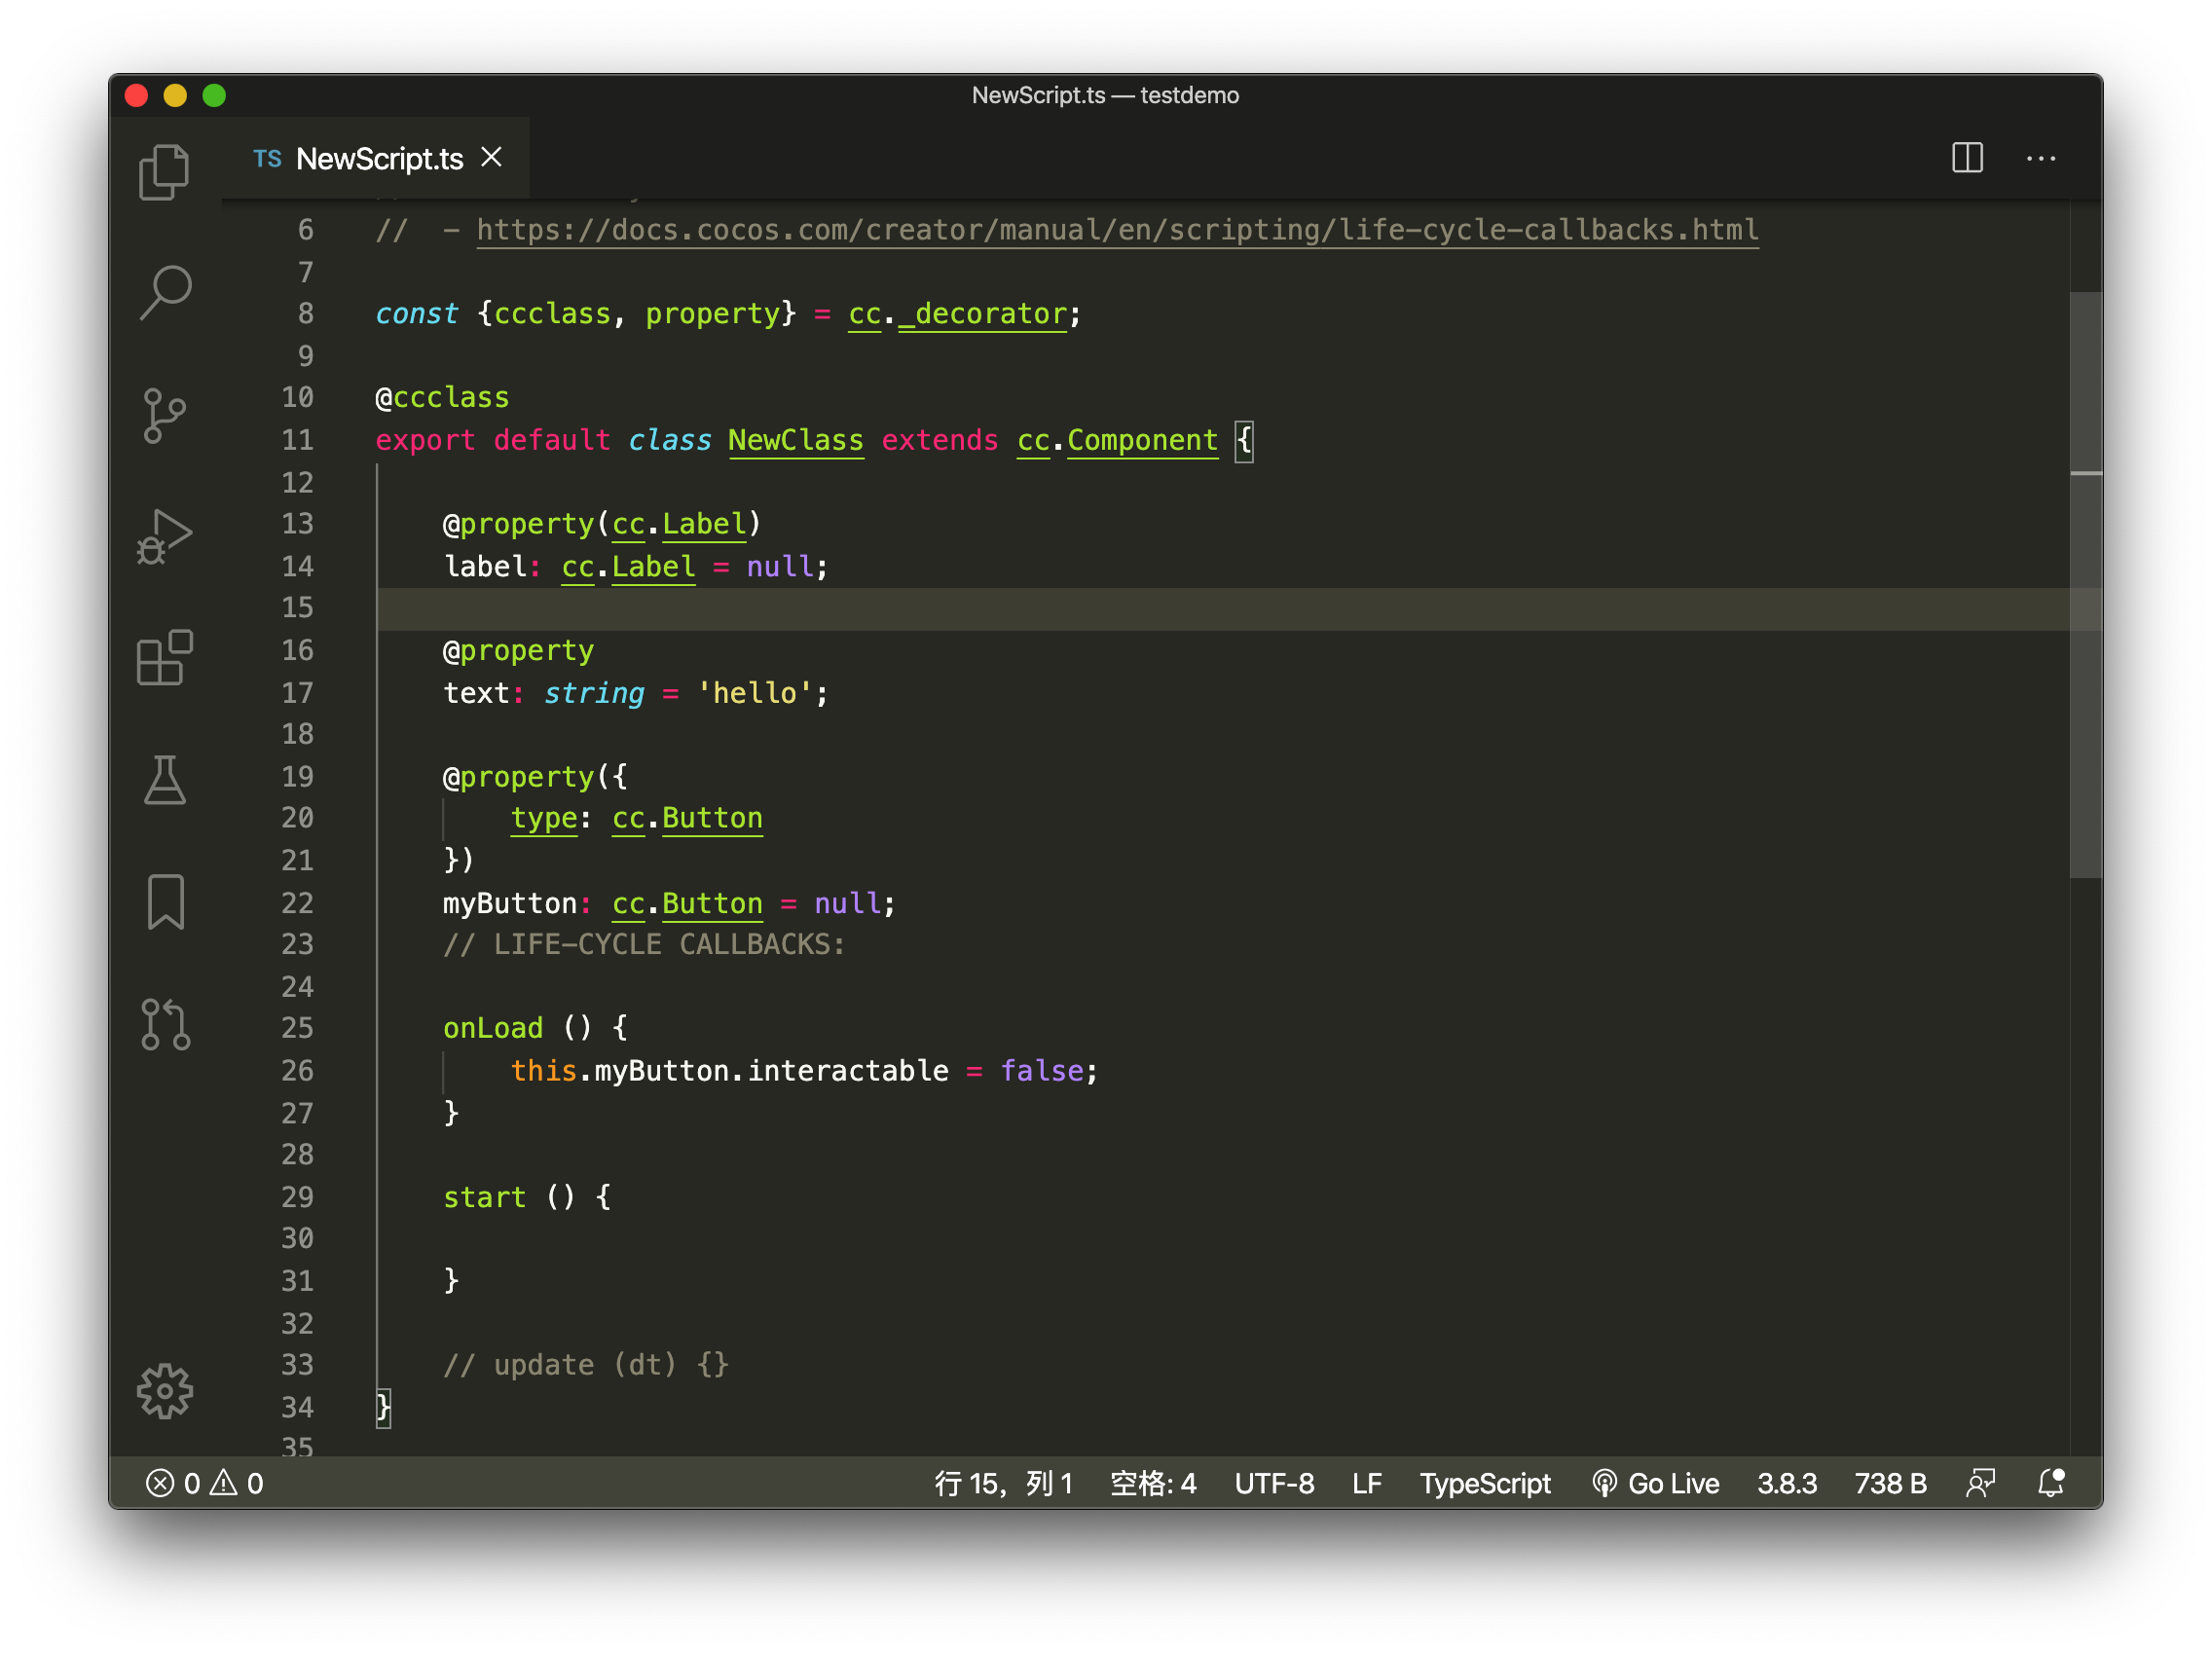Open the Search view icon
The height and width of the screenshot is (1653, 2212).
point(164,293)
